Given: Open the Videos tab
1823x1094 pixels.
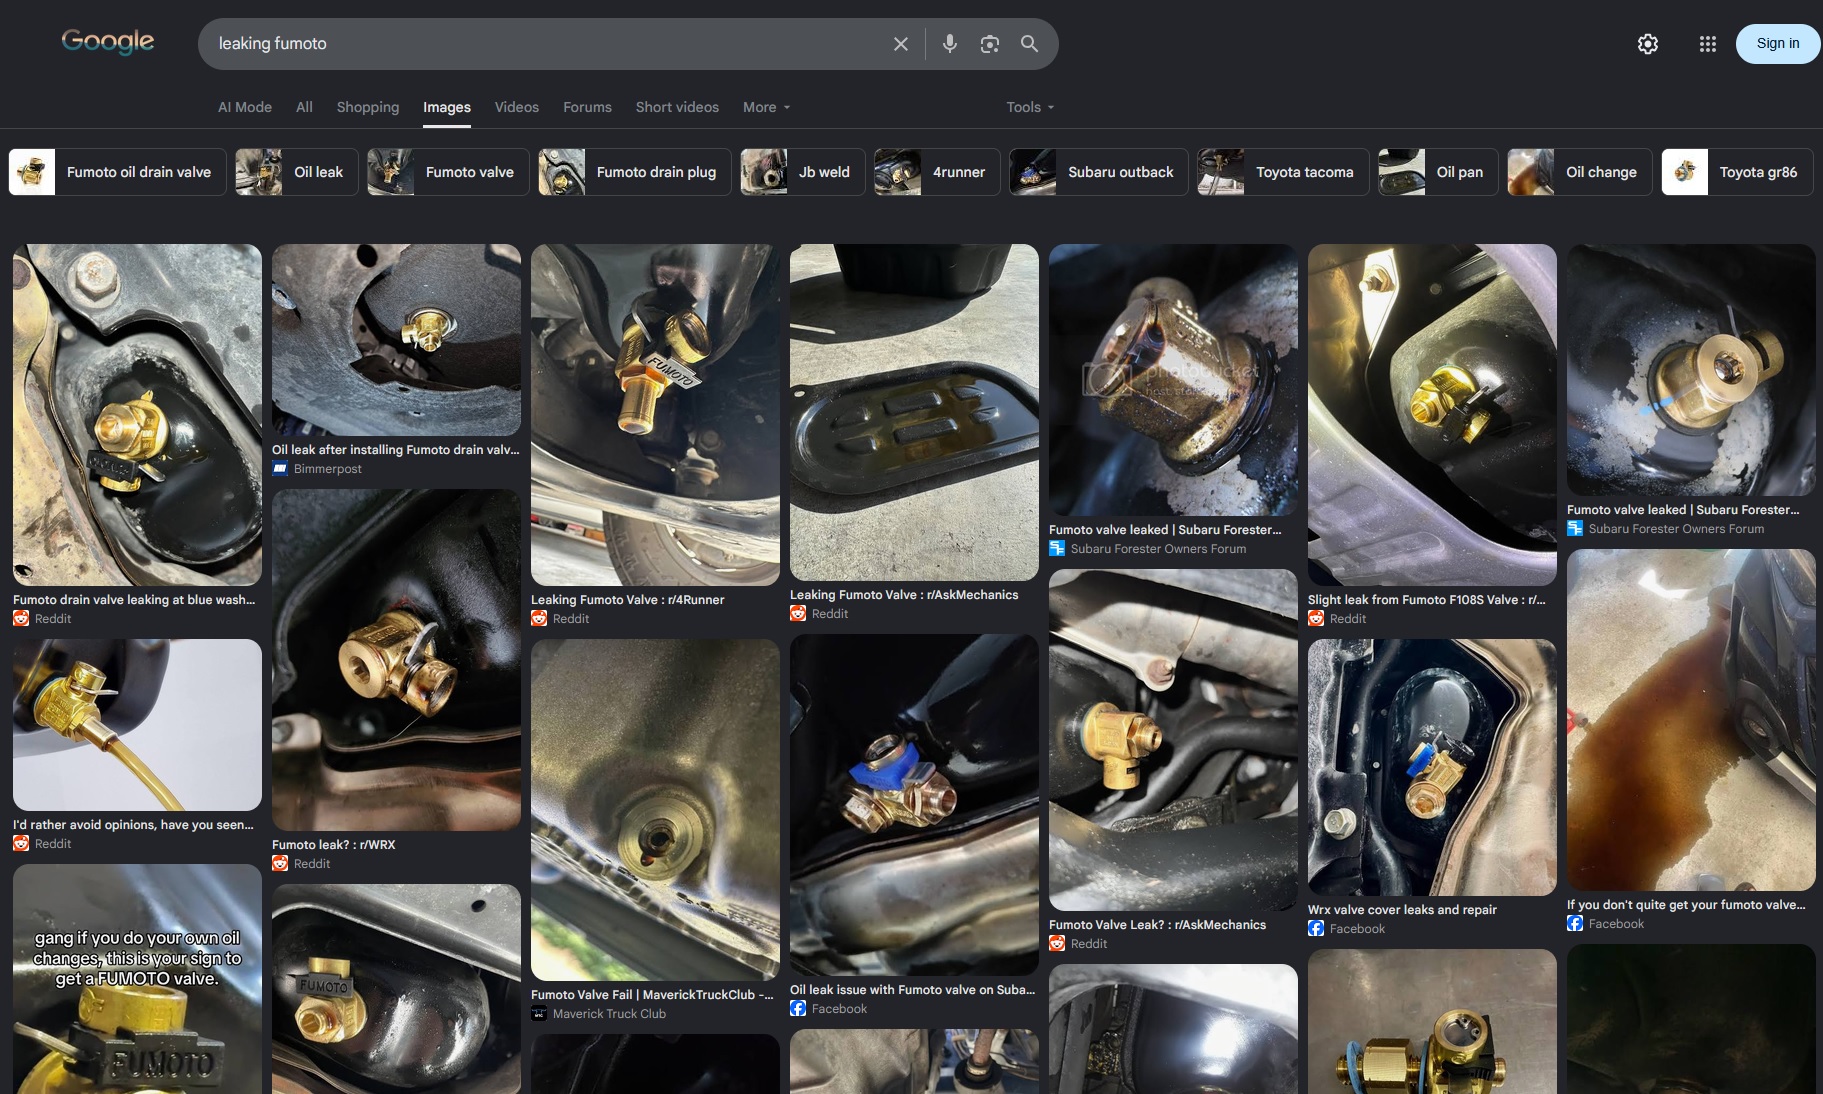Looking at the screenshot, I should pos(517,107).
